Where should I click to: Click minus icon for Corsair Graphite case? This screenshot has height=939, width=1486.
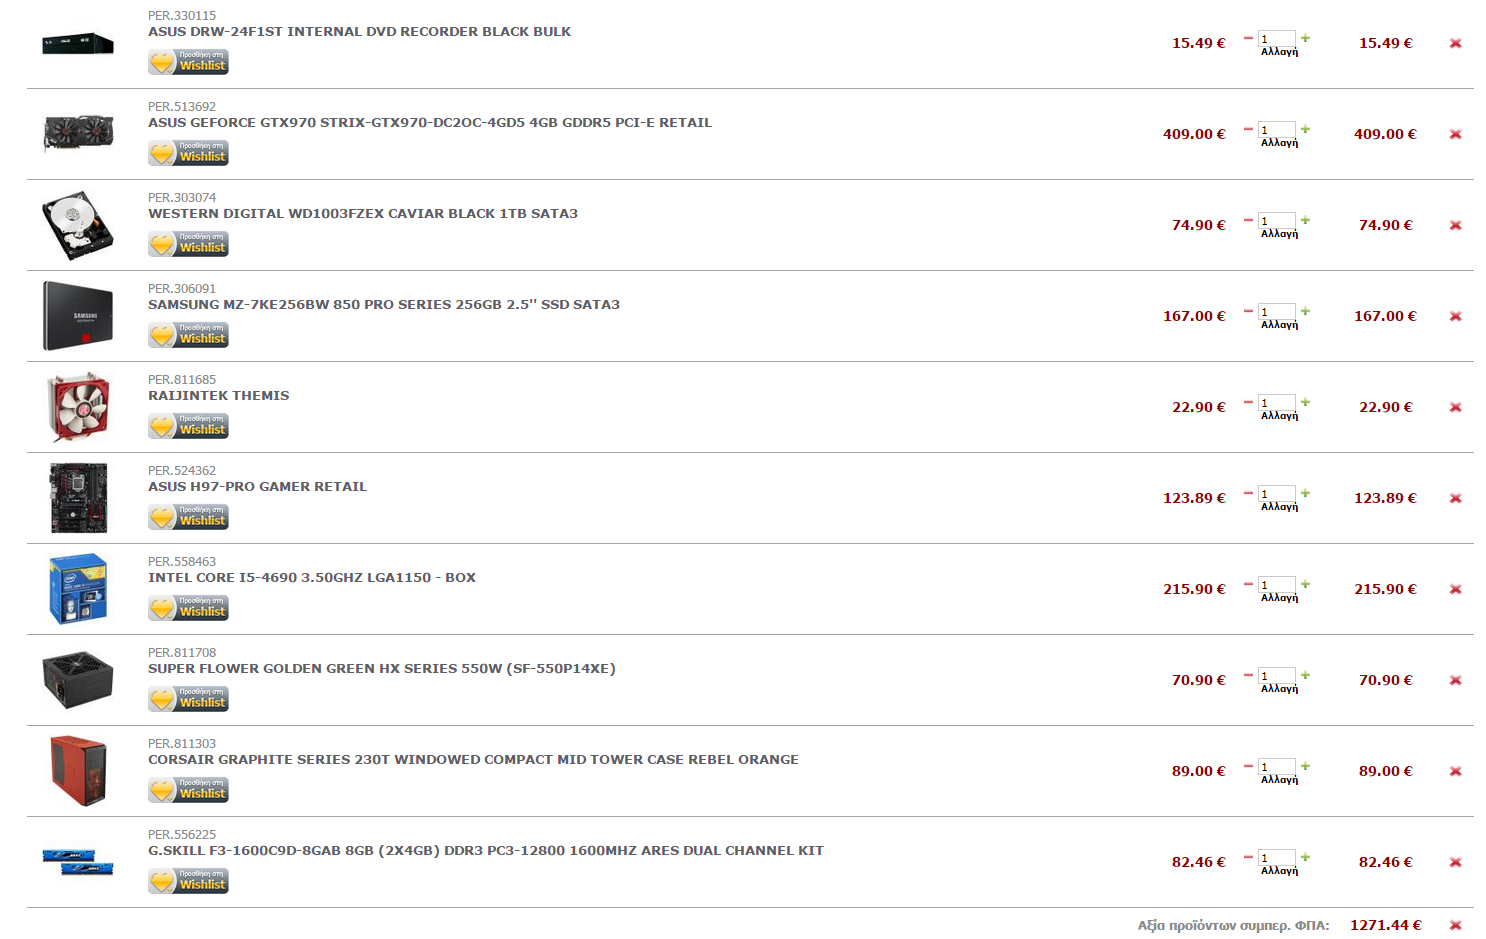[x=1248, y=766]
